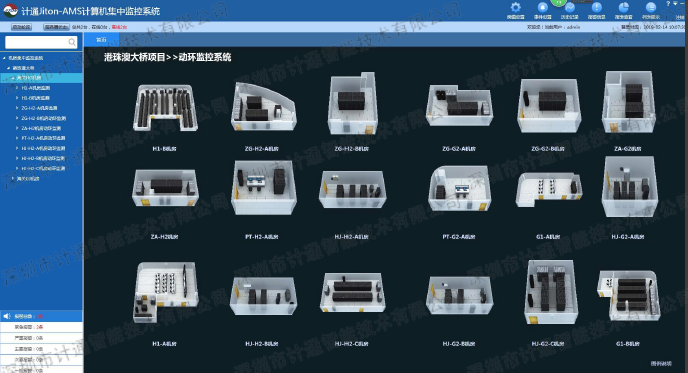Toggle the alarm speaker sound icon
The height and width of the screenshot is (373, 688).
coord(7,316)
